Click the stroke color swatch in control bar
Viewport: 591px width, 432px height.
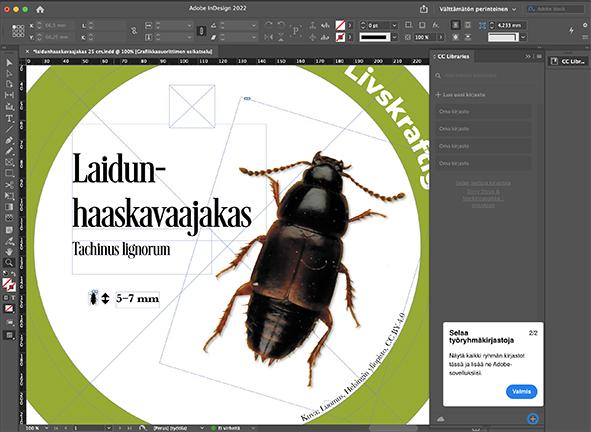click(x=340, y=37)
